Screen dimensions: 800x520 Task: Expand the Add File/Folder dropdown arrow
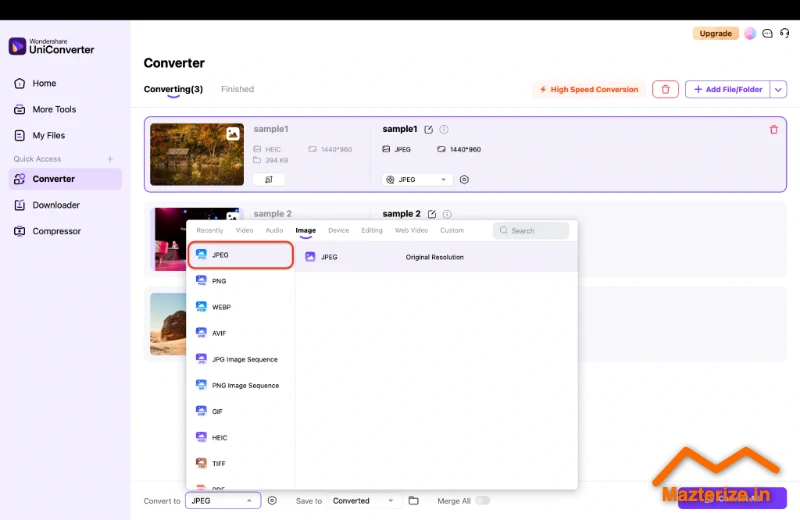(778, 89)
